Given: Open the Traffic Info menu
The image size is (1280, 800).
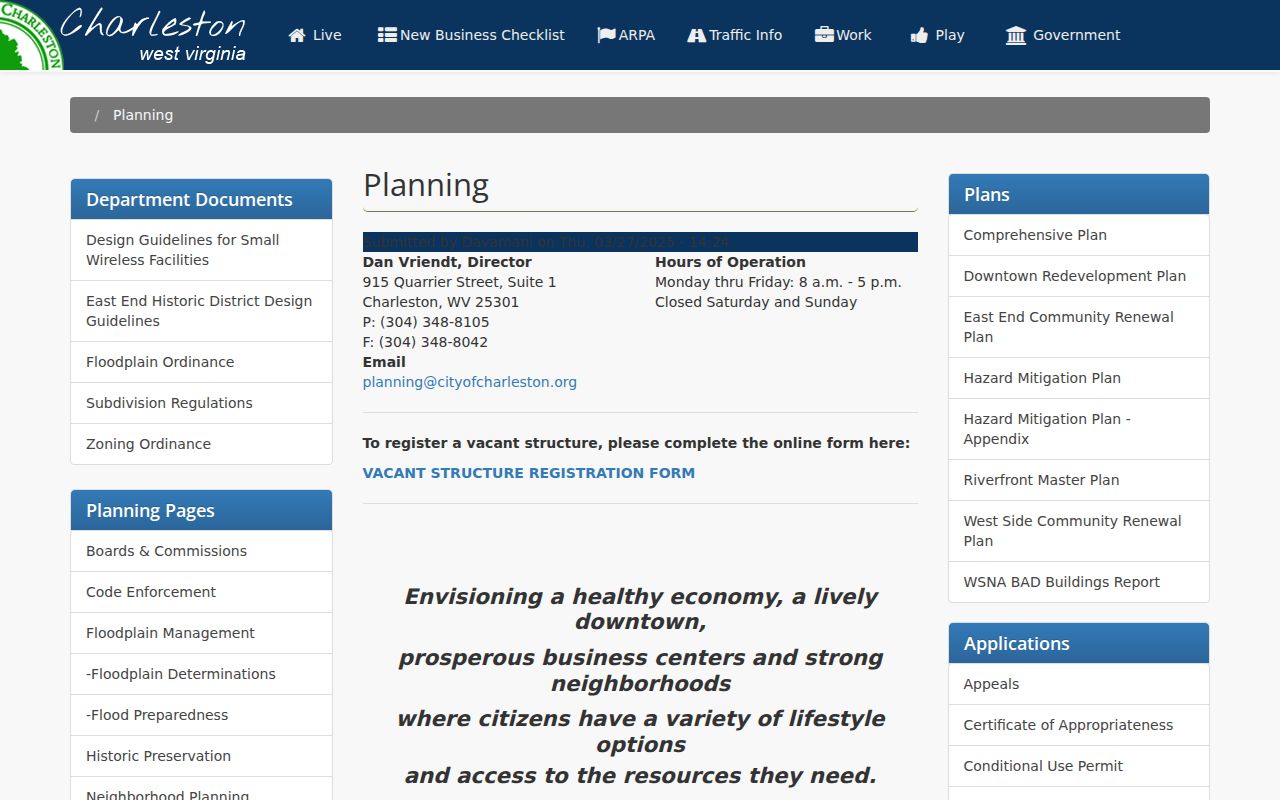Looking at the screenshot, I should click(735, 35).
